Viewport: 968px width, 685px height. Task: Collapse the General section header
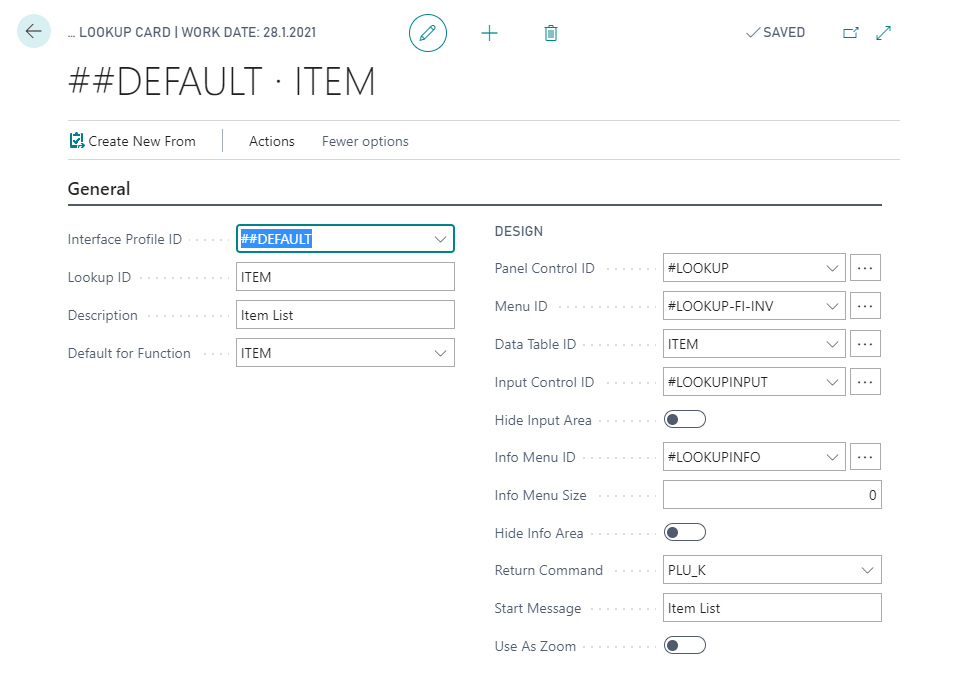(99, 189)
